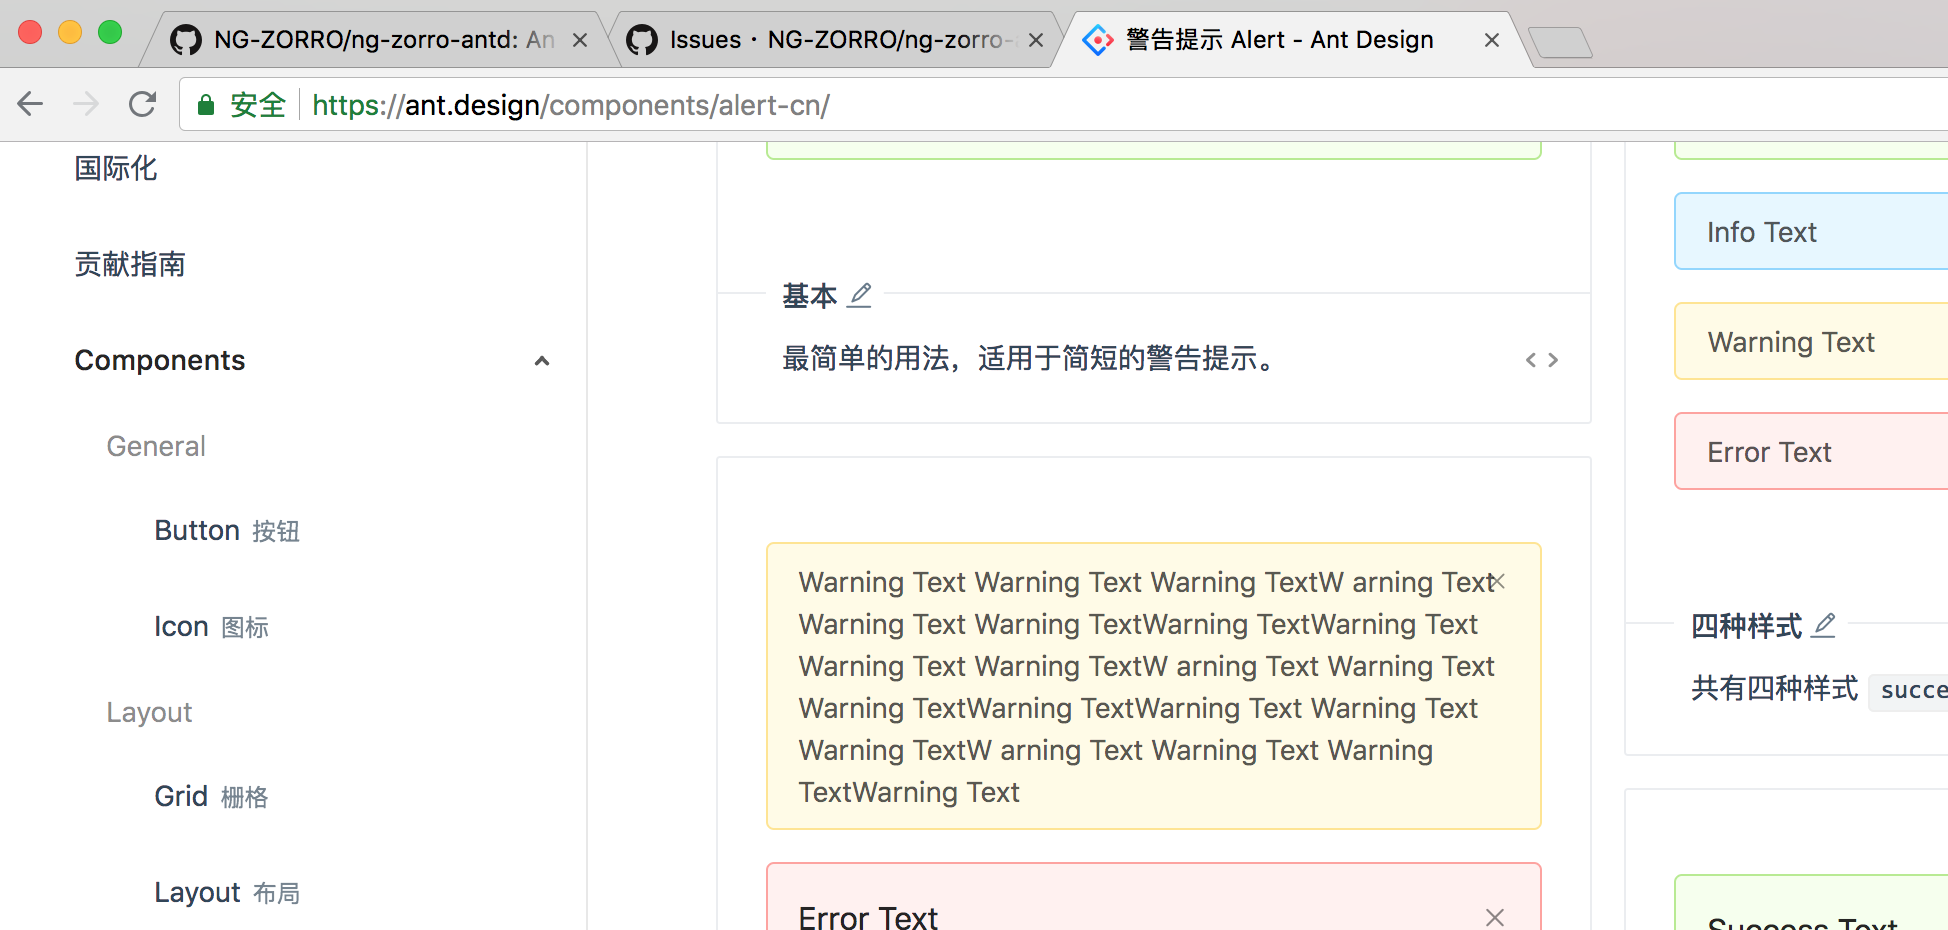Viewport: 1948px width, 930px height.
Task: Expand the code view for 基本 demo
Action: 1542,360
